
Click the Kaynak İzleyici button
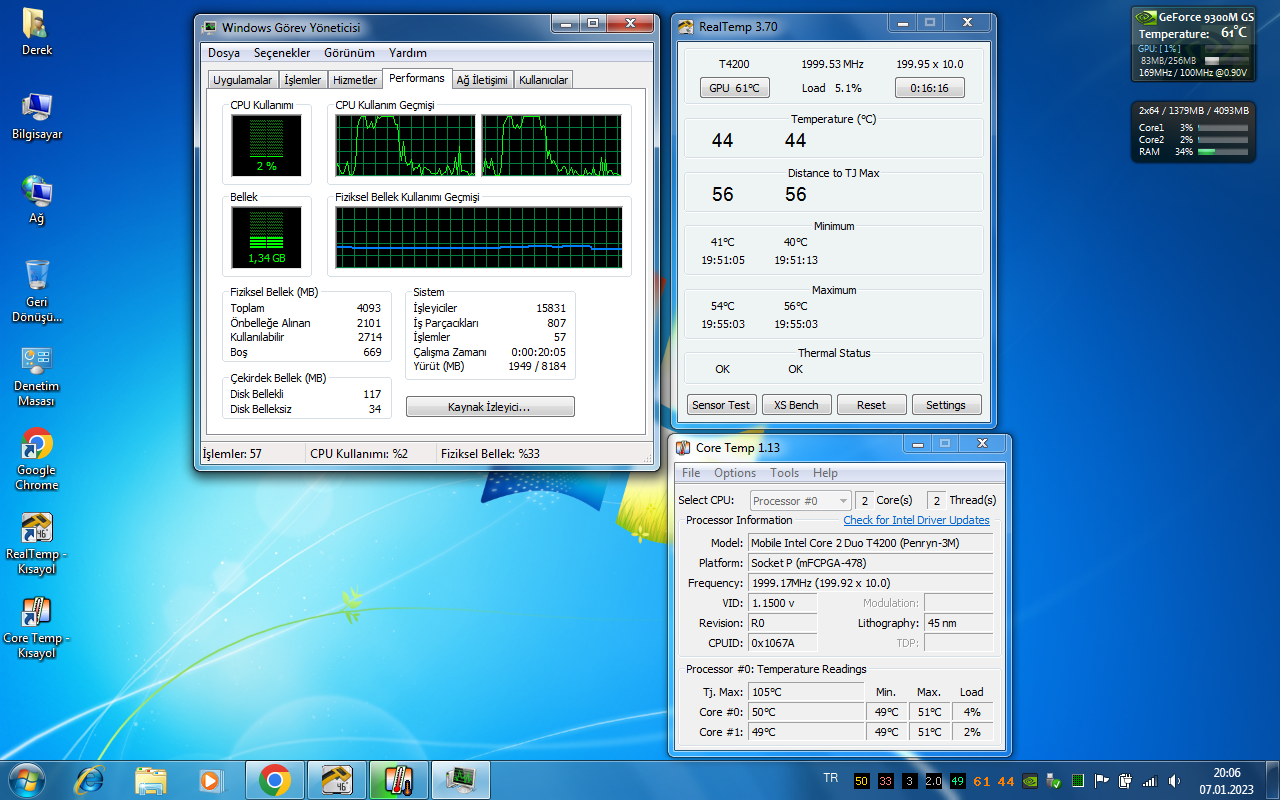coord(490,407)
